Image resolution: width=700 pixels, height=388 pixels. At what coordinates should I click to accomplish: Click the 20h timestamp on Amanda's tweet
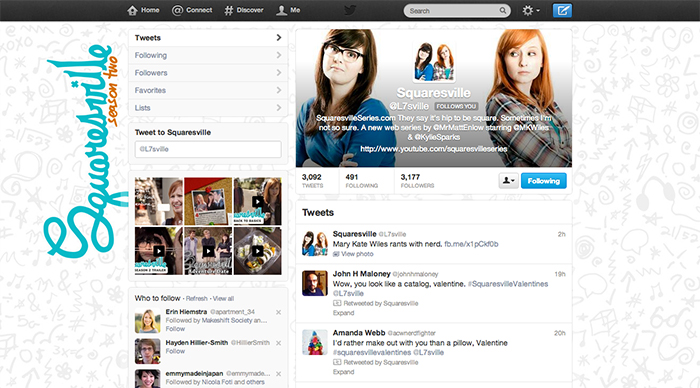click(x=560, y=333)
